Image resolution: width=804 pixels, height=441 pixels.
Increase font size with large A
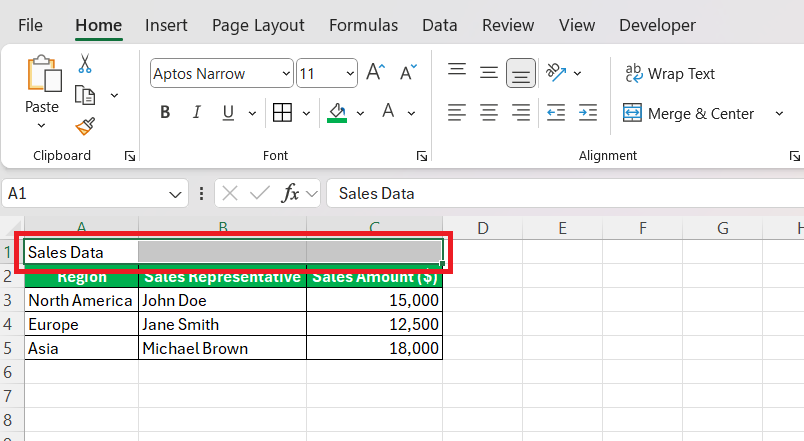375,72
